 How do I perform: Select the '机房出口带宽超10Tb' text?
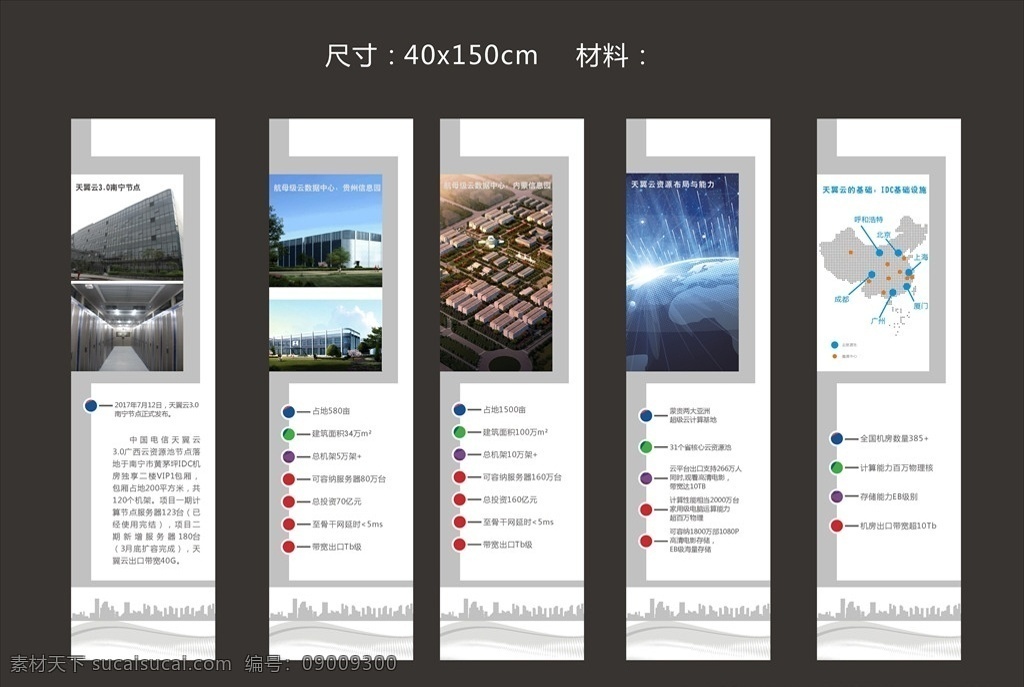point(898,525)
